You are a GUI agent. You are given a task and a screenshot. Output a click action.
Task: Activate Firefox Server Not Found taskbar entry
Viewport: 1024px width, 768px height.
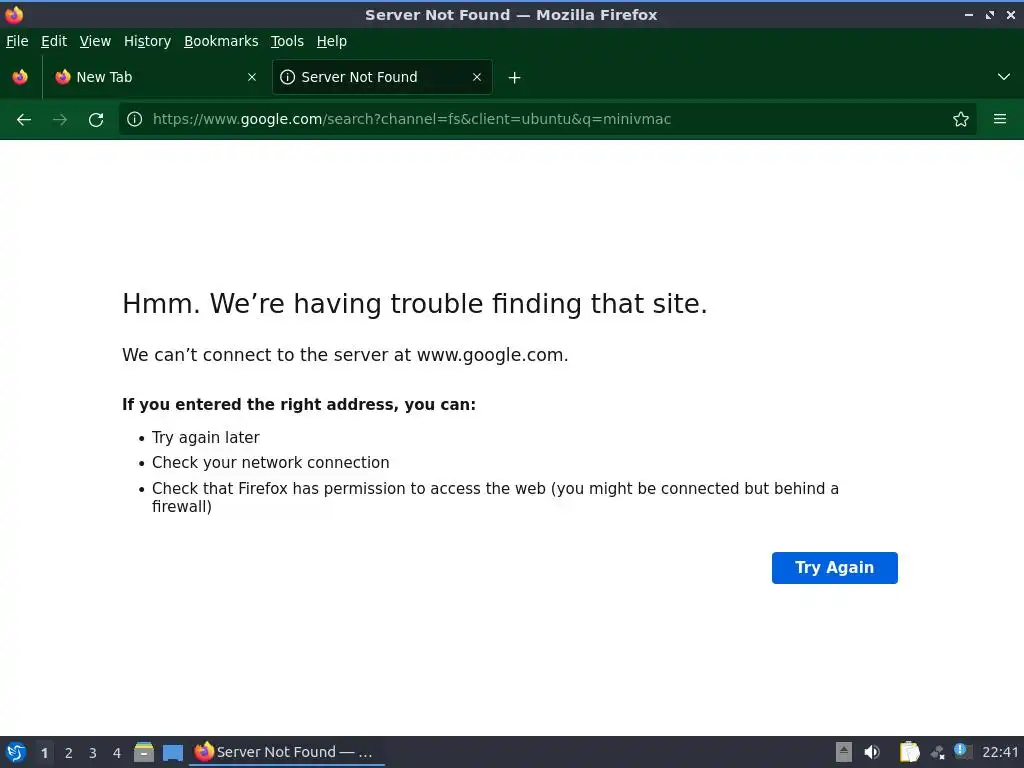pyautogui.click(x=287, y=752)
